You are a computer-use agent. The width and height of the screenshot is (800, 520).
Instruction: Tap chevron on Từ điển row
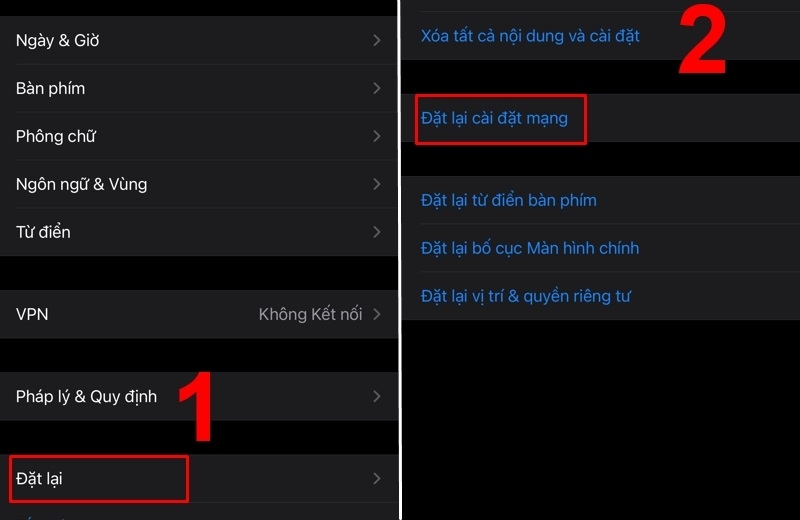(377, 232)
